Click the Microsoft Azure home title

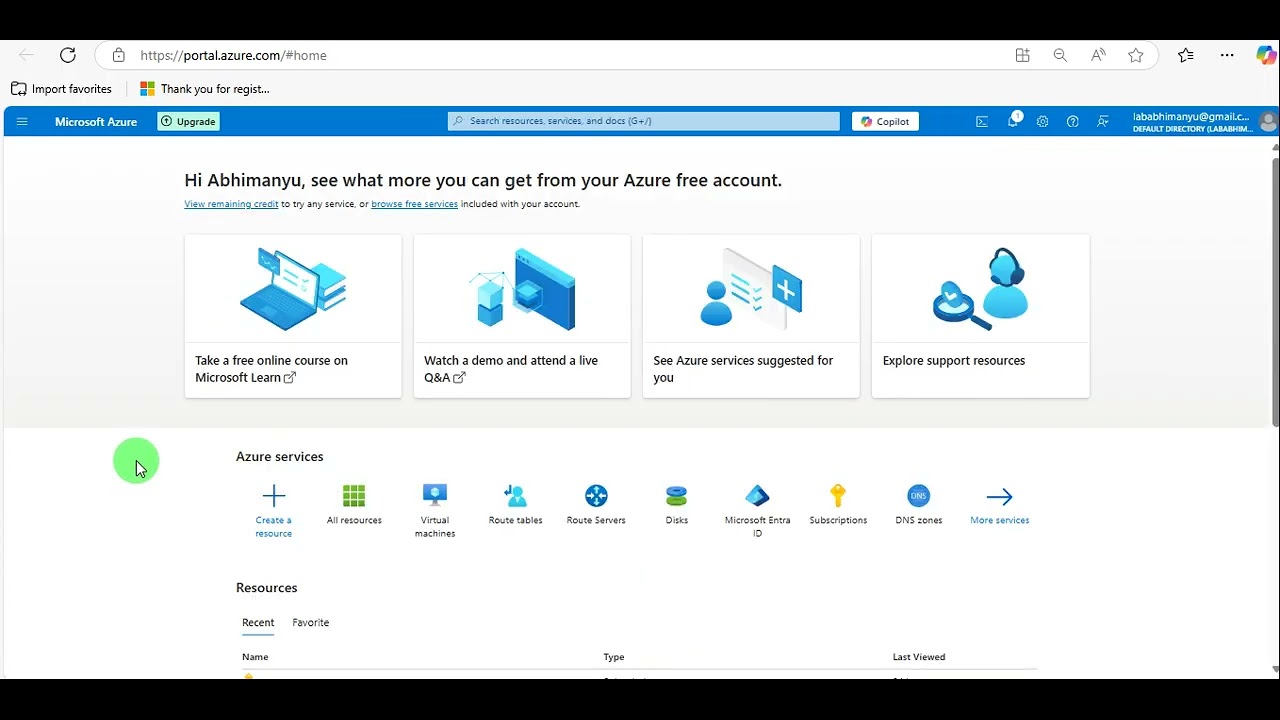click(96, 122)
